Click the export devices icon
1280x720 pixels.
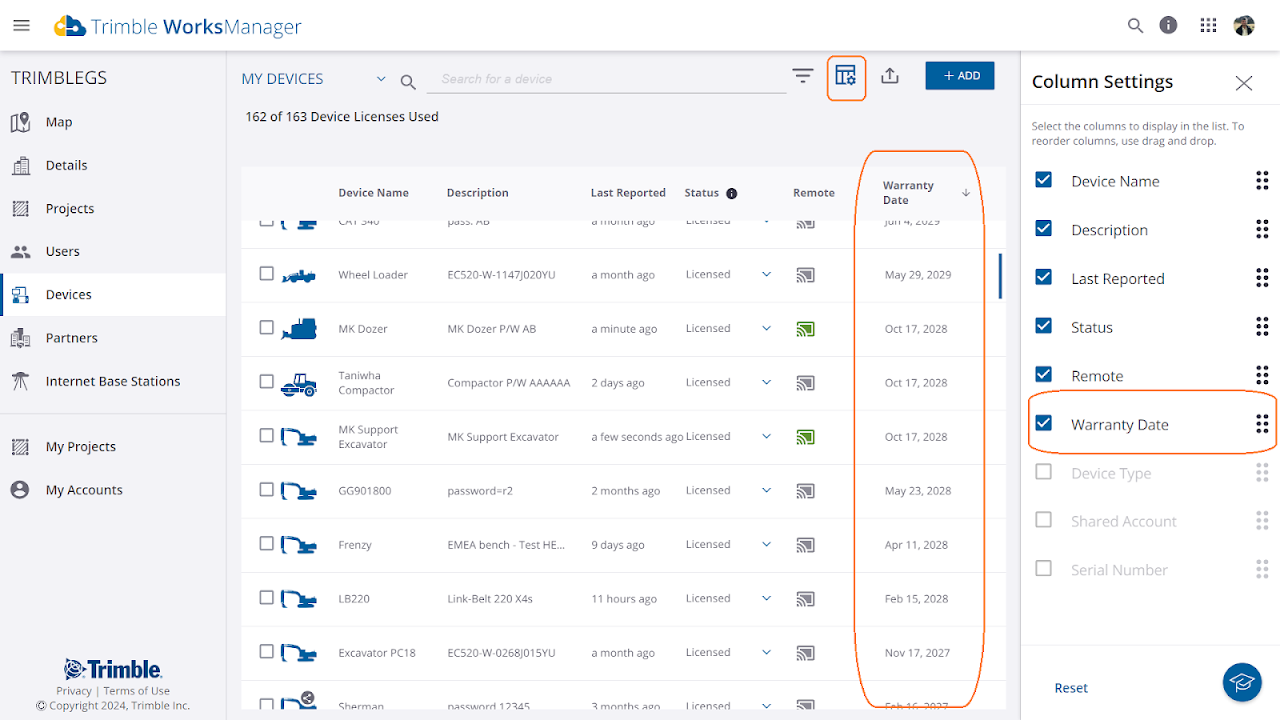[x=890, y=76]
